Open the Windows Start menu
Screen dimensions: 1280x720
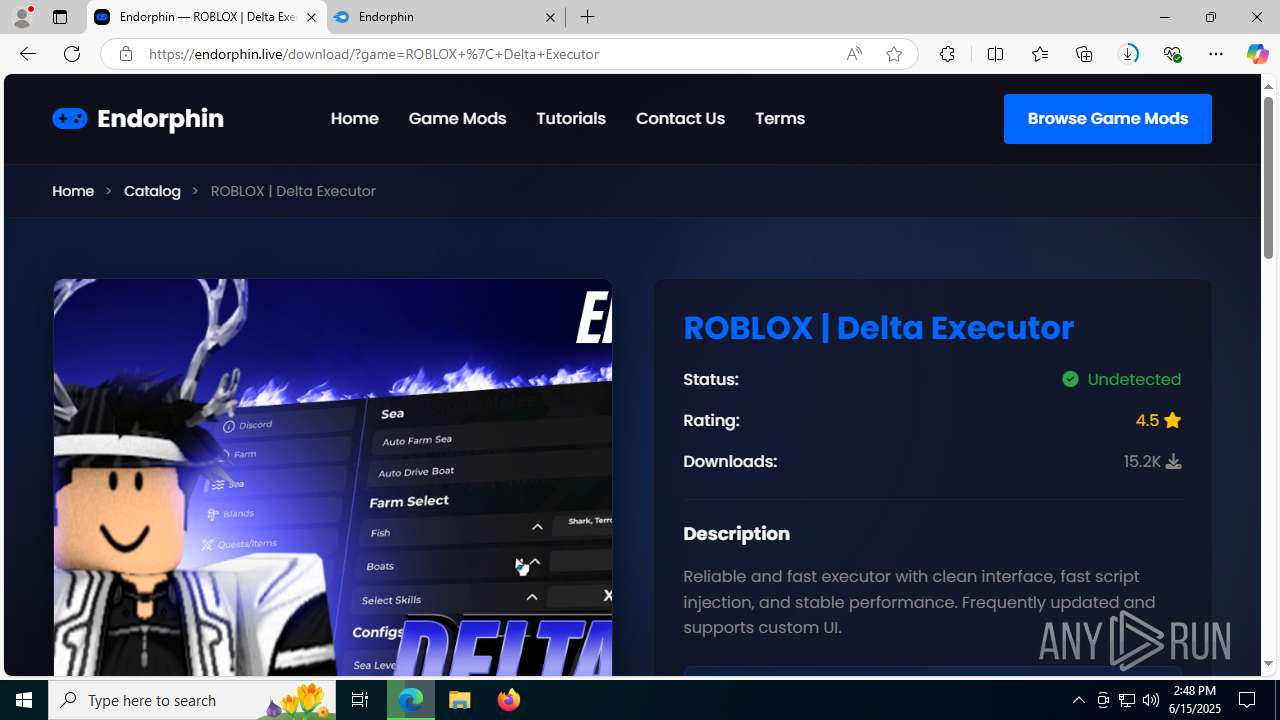coord(24,700)
